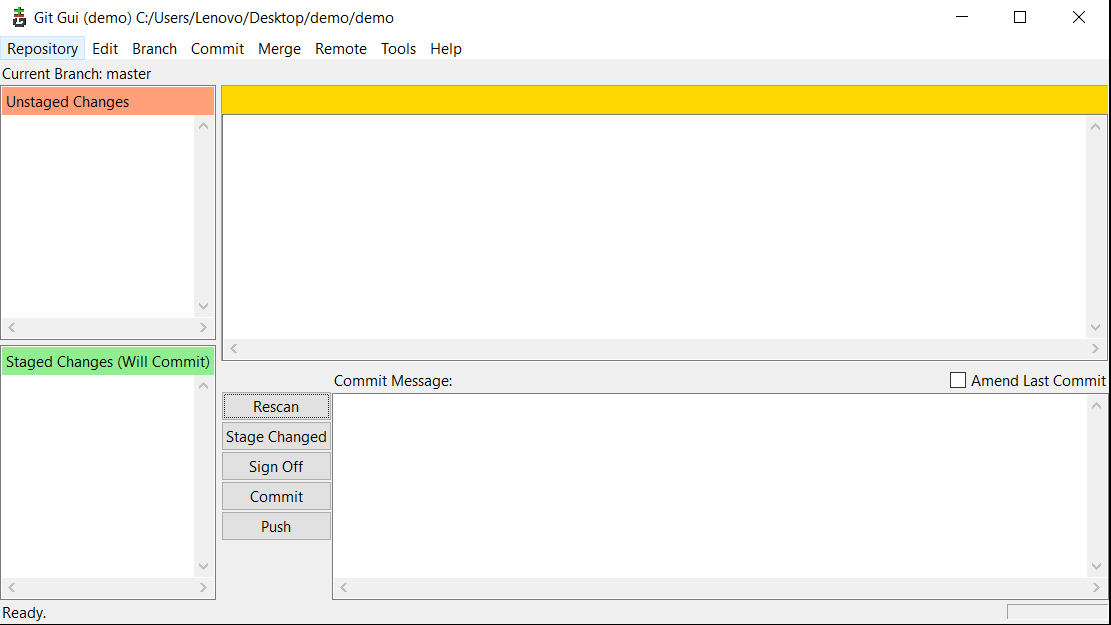Click the right scroll arrow under the commit message
Image resolution: width=1111 pixels, height=625 pixels.
tap(1095, 587)
